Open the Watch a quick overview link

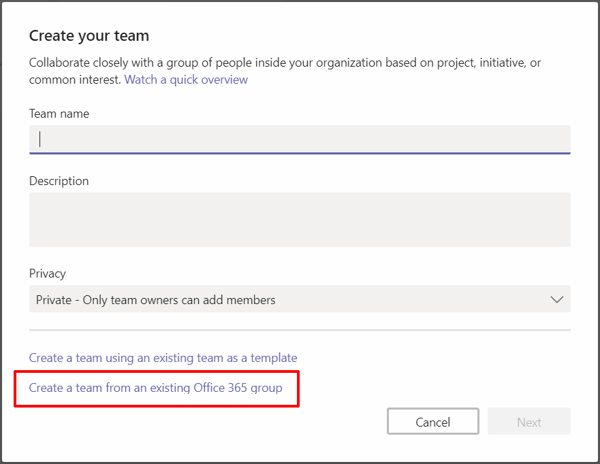(x=186, y=80)
